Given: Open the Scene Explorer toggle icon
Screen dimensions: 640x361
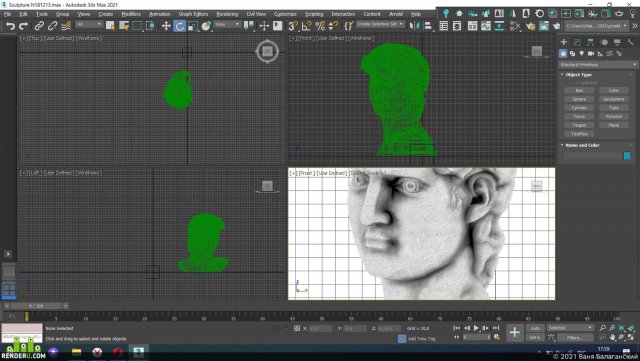Looking at the screenshot, I should 444,26.
